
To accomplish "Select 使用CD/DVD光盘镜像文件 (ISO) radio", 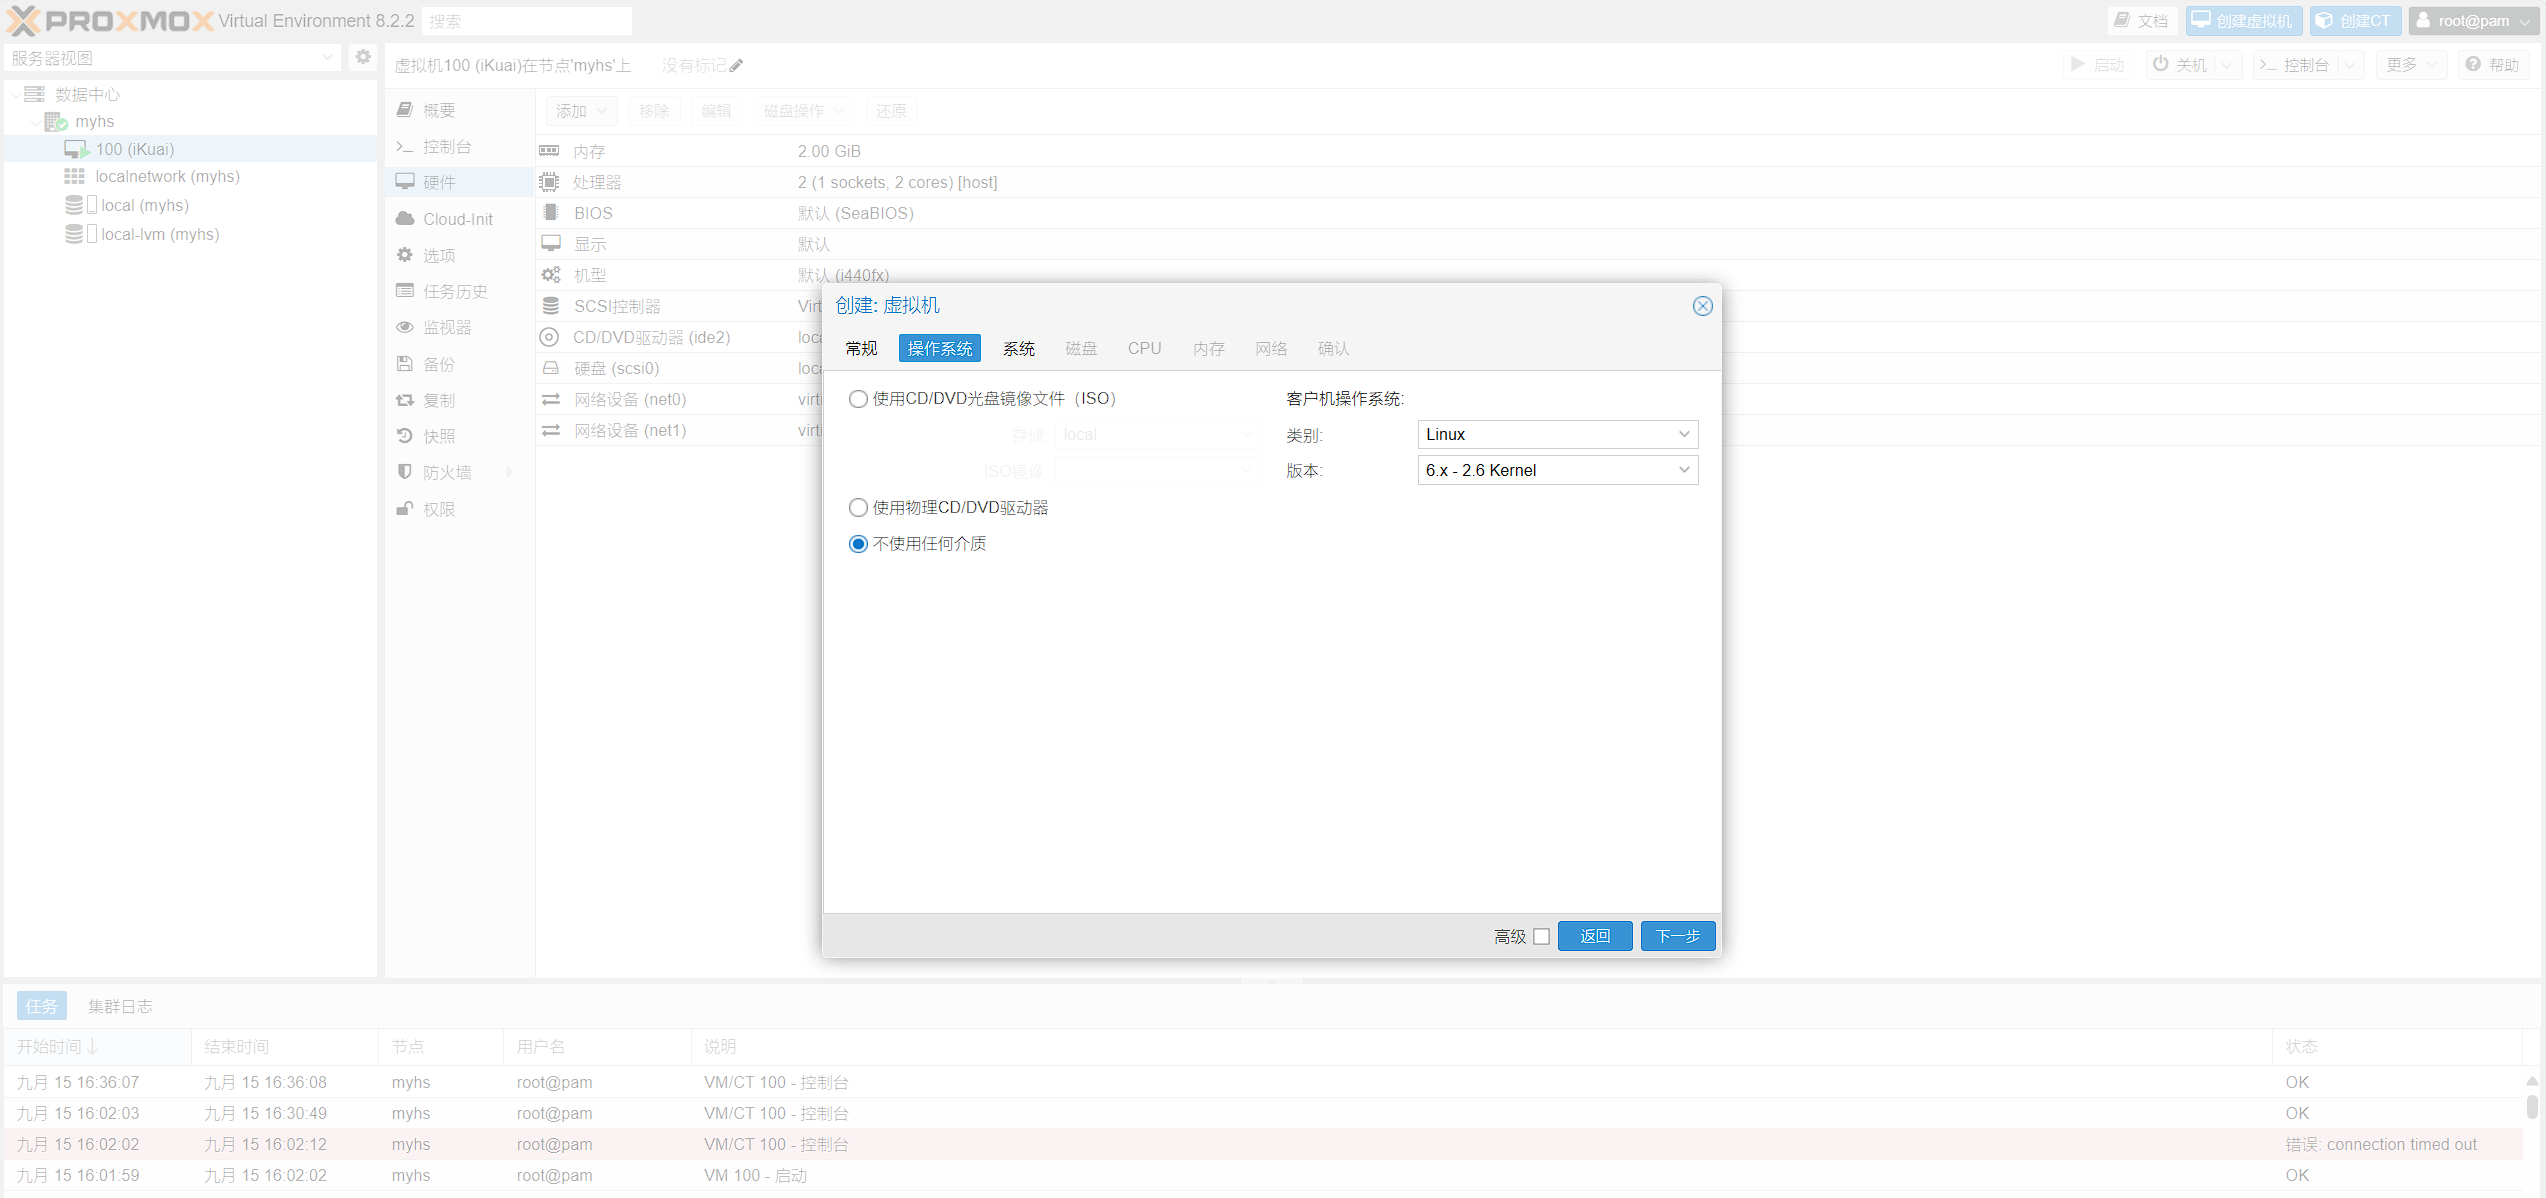I will pyautogui.click(x=858, y=398).
